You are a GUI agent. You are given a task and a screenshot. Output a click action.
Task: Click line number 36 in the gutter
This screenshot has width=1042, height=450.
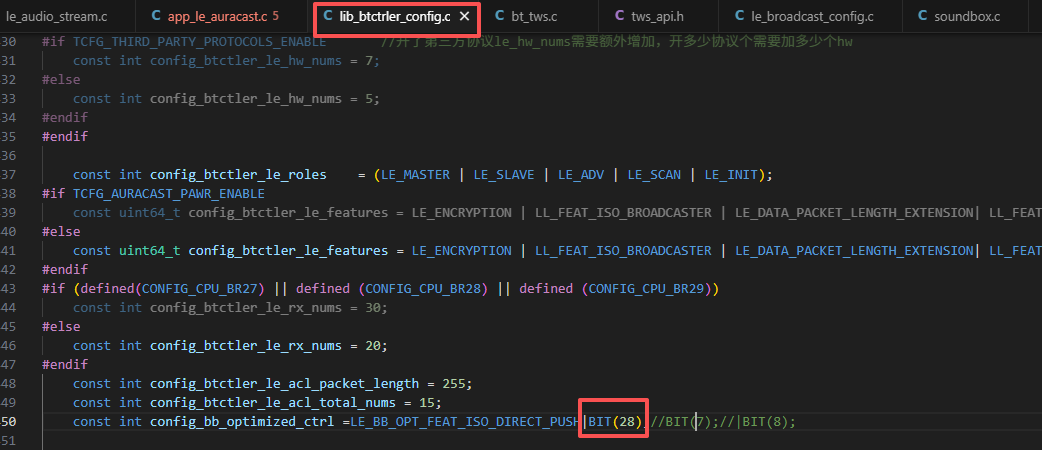click(8, 156)
